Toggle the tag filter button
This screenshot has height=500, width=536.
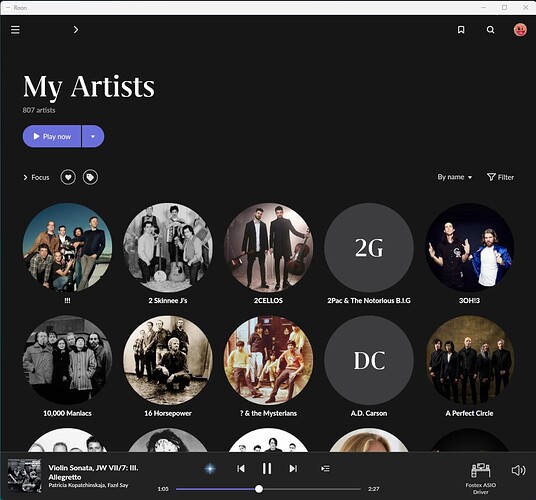[90, 177]
